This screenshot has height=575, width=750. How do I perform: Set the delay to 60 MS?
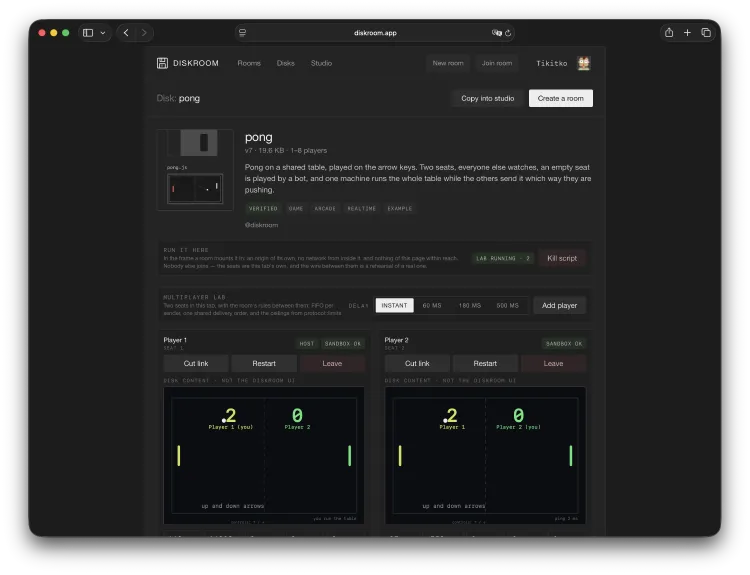[432, 305]
